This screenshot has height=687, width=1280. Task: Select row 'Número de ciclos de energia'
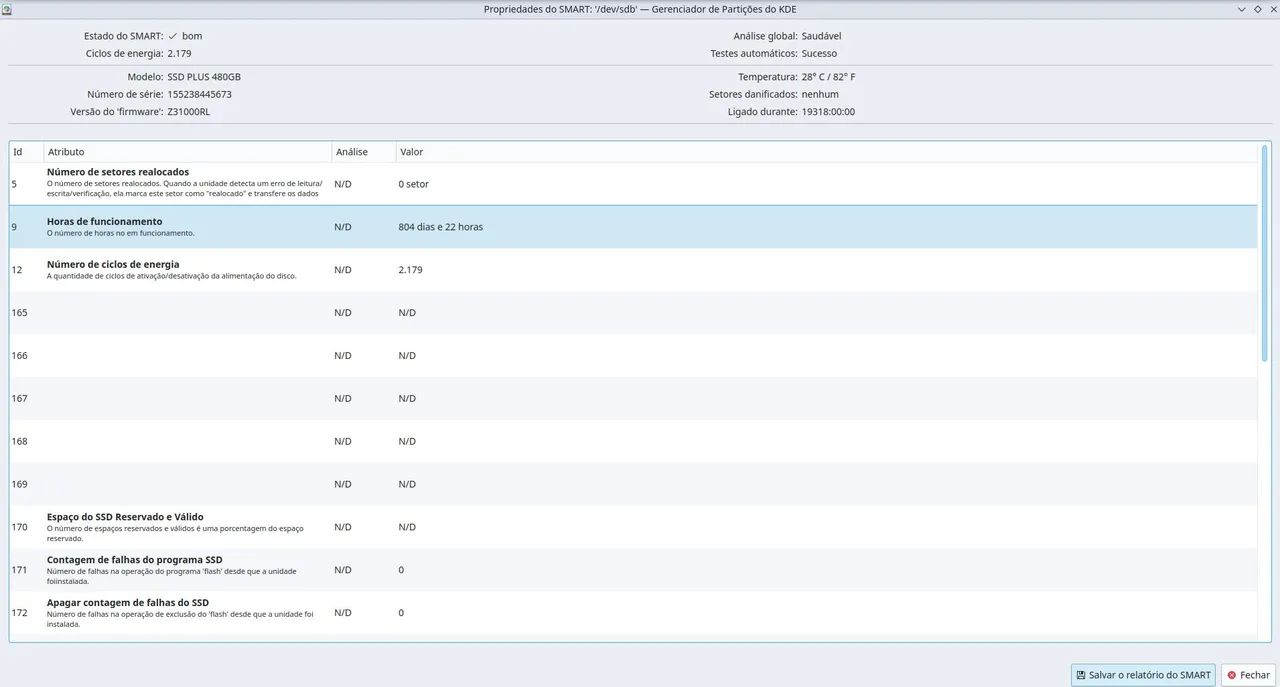634,270
